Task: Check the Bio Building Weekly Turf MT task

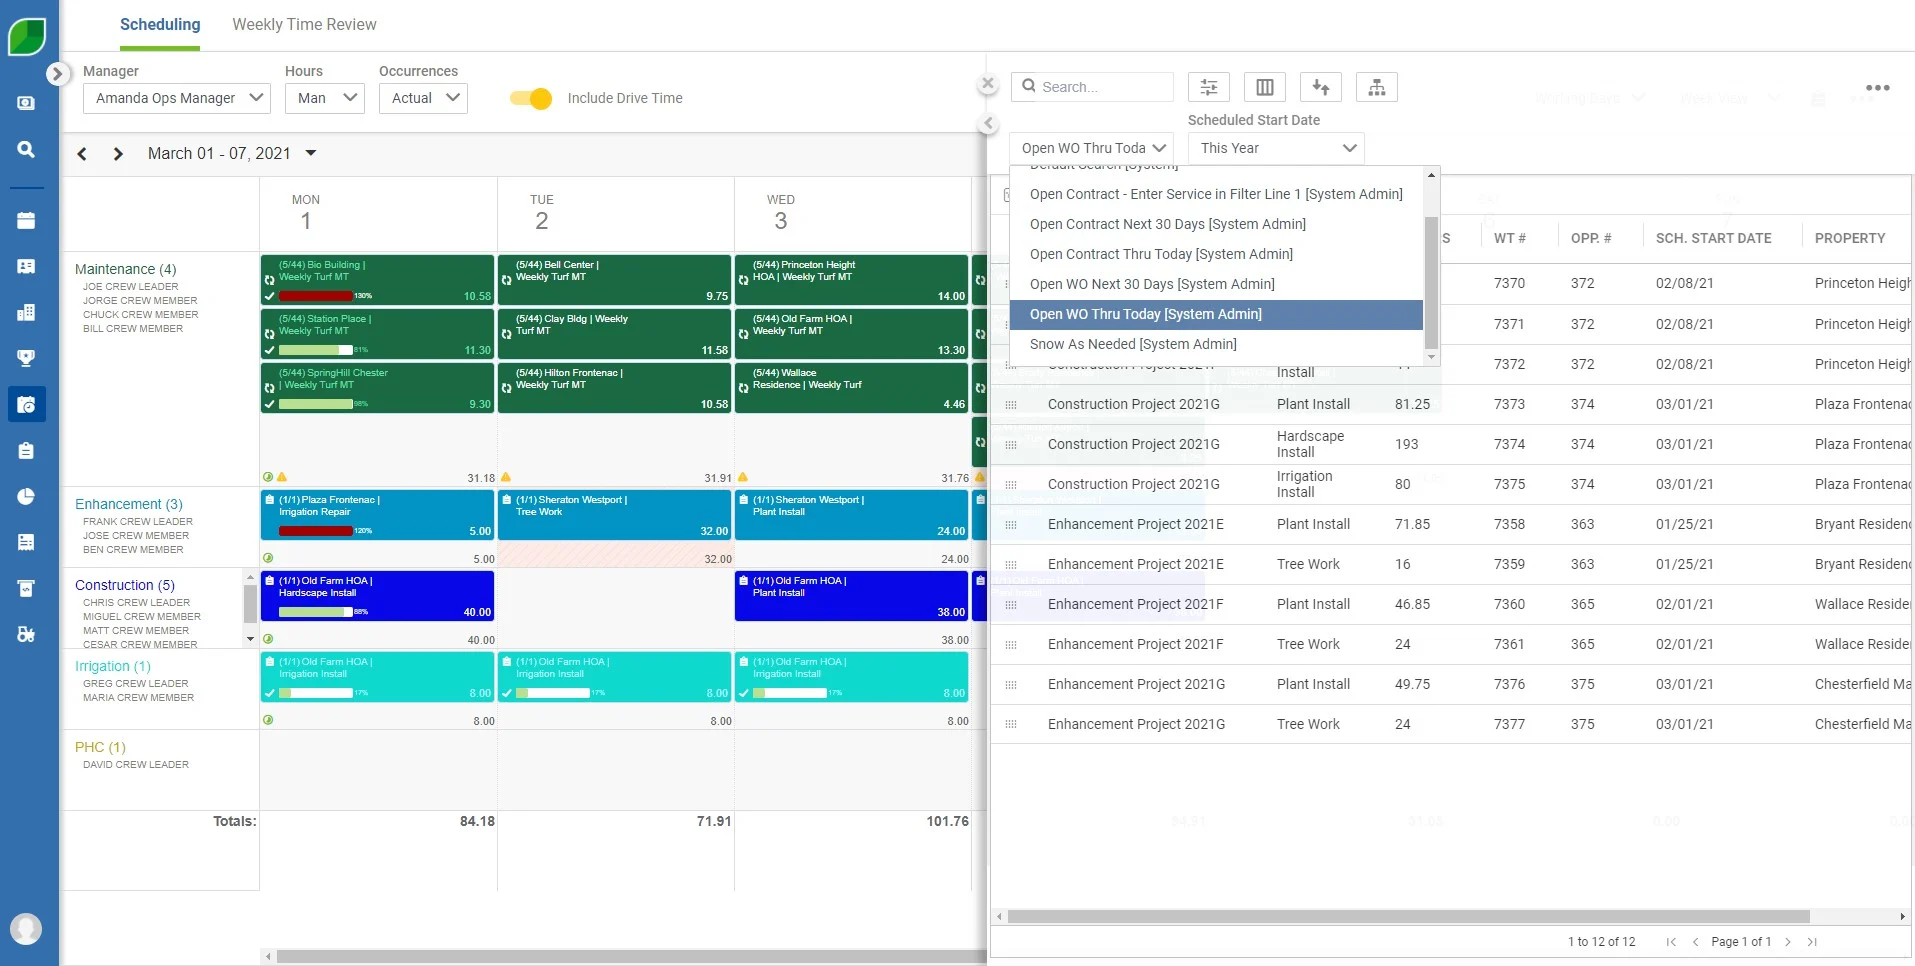Action: coord(269,296)
